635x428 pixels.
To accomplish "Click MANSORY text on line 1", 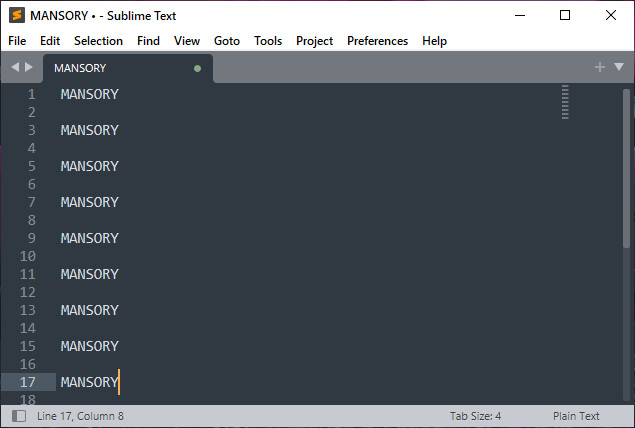I will [89, 94].
